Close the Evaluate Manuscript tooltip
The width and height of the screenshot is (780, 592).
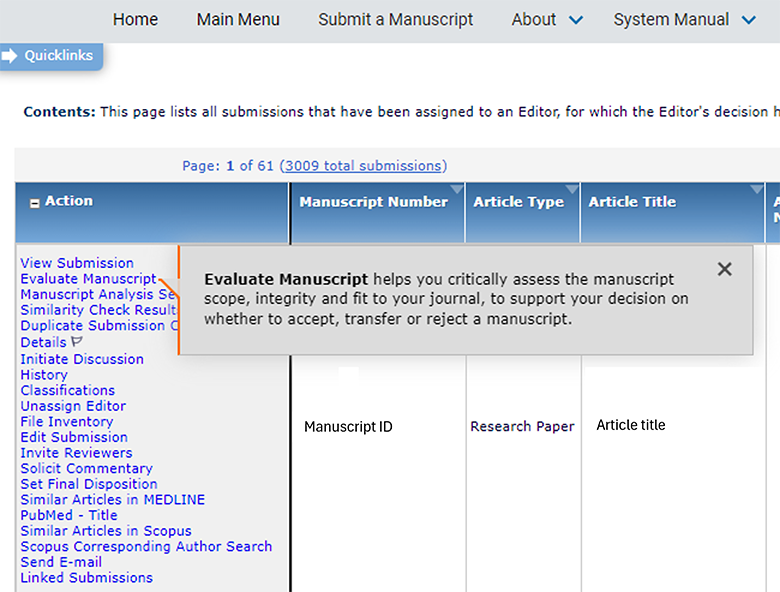point(724,269)
